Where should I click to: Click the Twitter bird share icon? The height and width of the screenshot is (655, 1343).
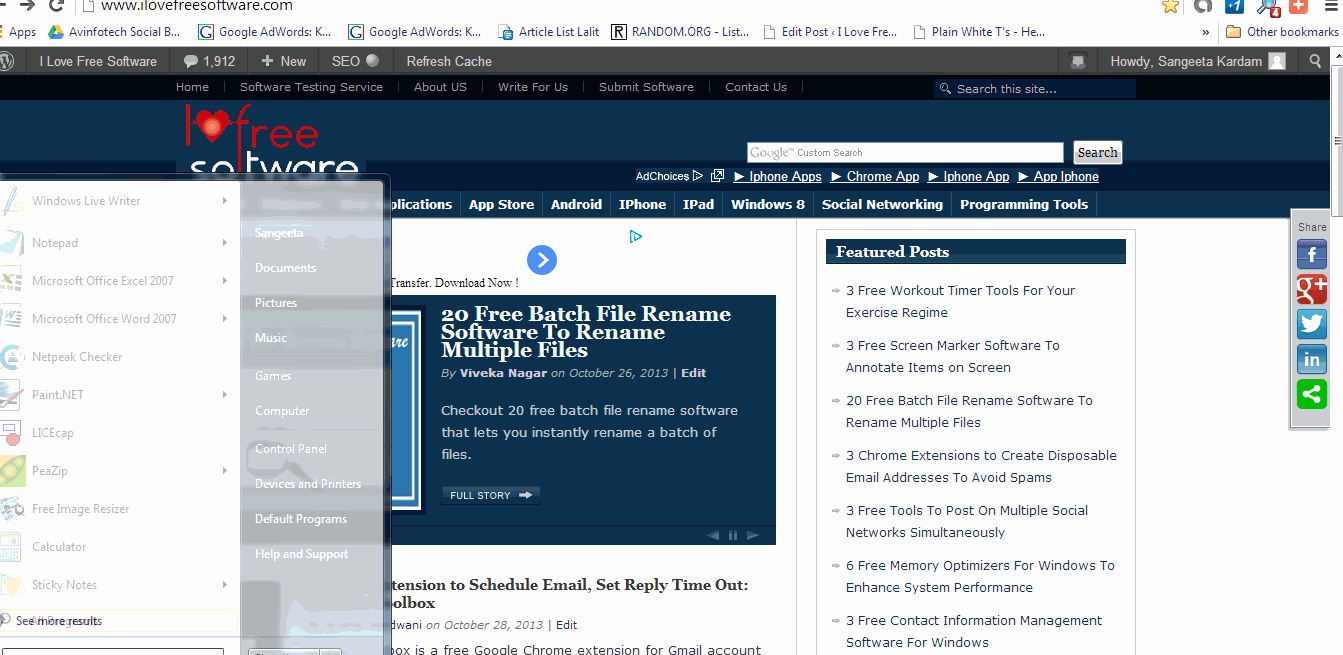tap(1311, 324)
